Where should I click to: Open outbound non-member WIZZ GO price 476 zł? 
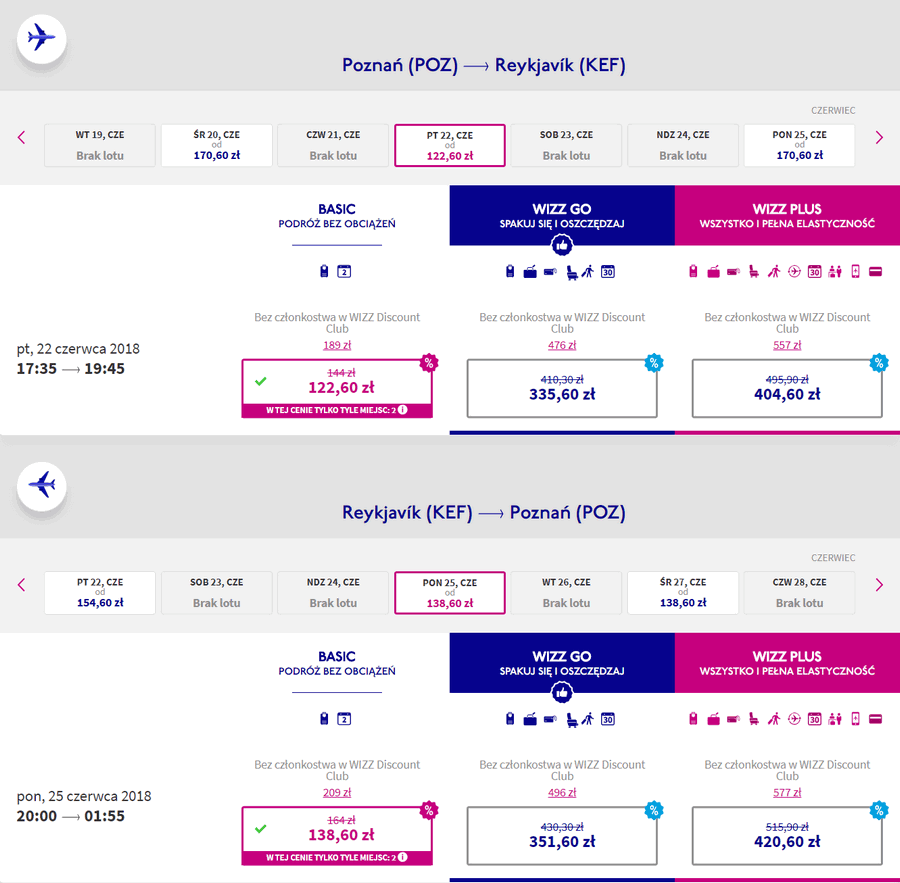click(562, 345)
